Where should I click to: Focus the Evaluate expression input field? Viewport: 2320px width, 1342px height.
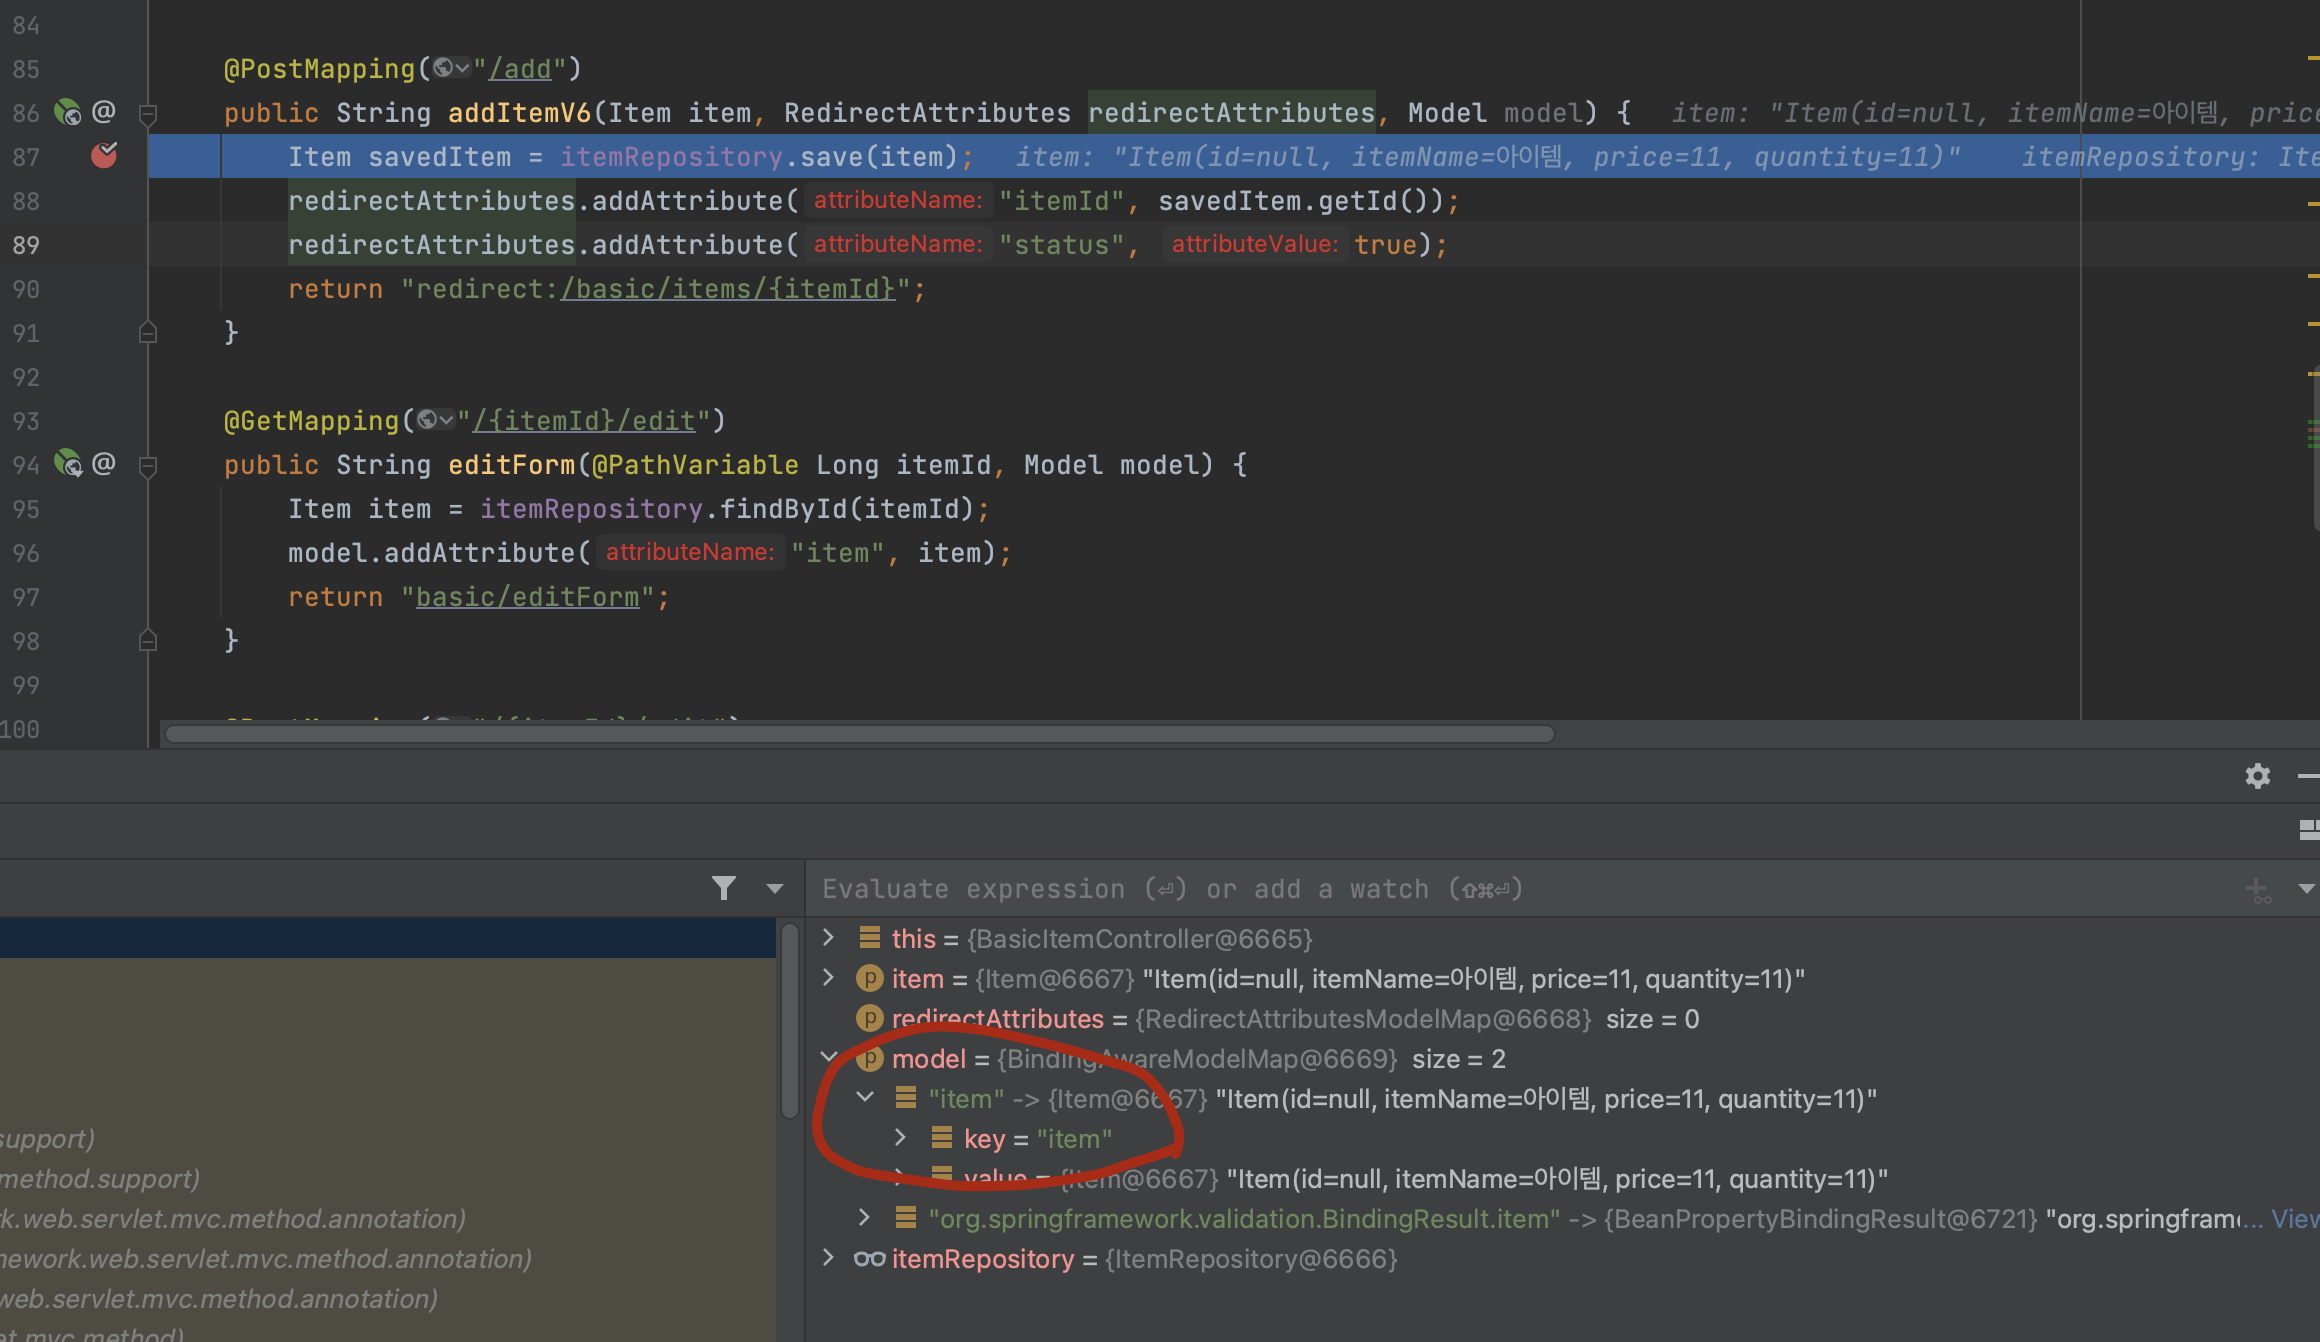(x=1520, y=889)
